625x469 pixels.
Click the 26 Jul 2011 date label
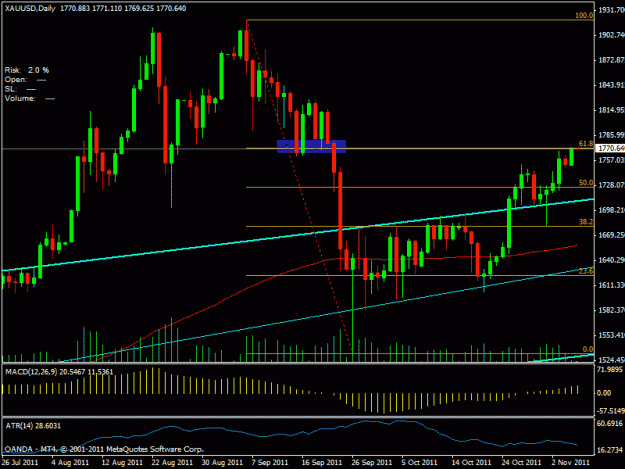tap(20, 463)
